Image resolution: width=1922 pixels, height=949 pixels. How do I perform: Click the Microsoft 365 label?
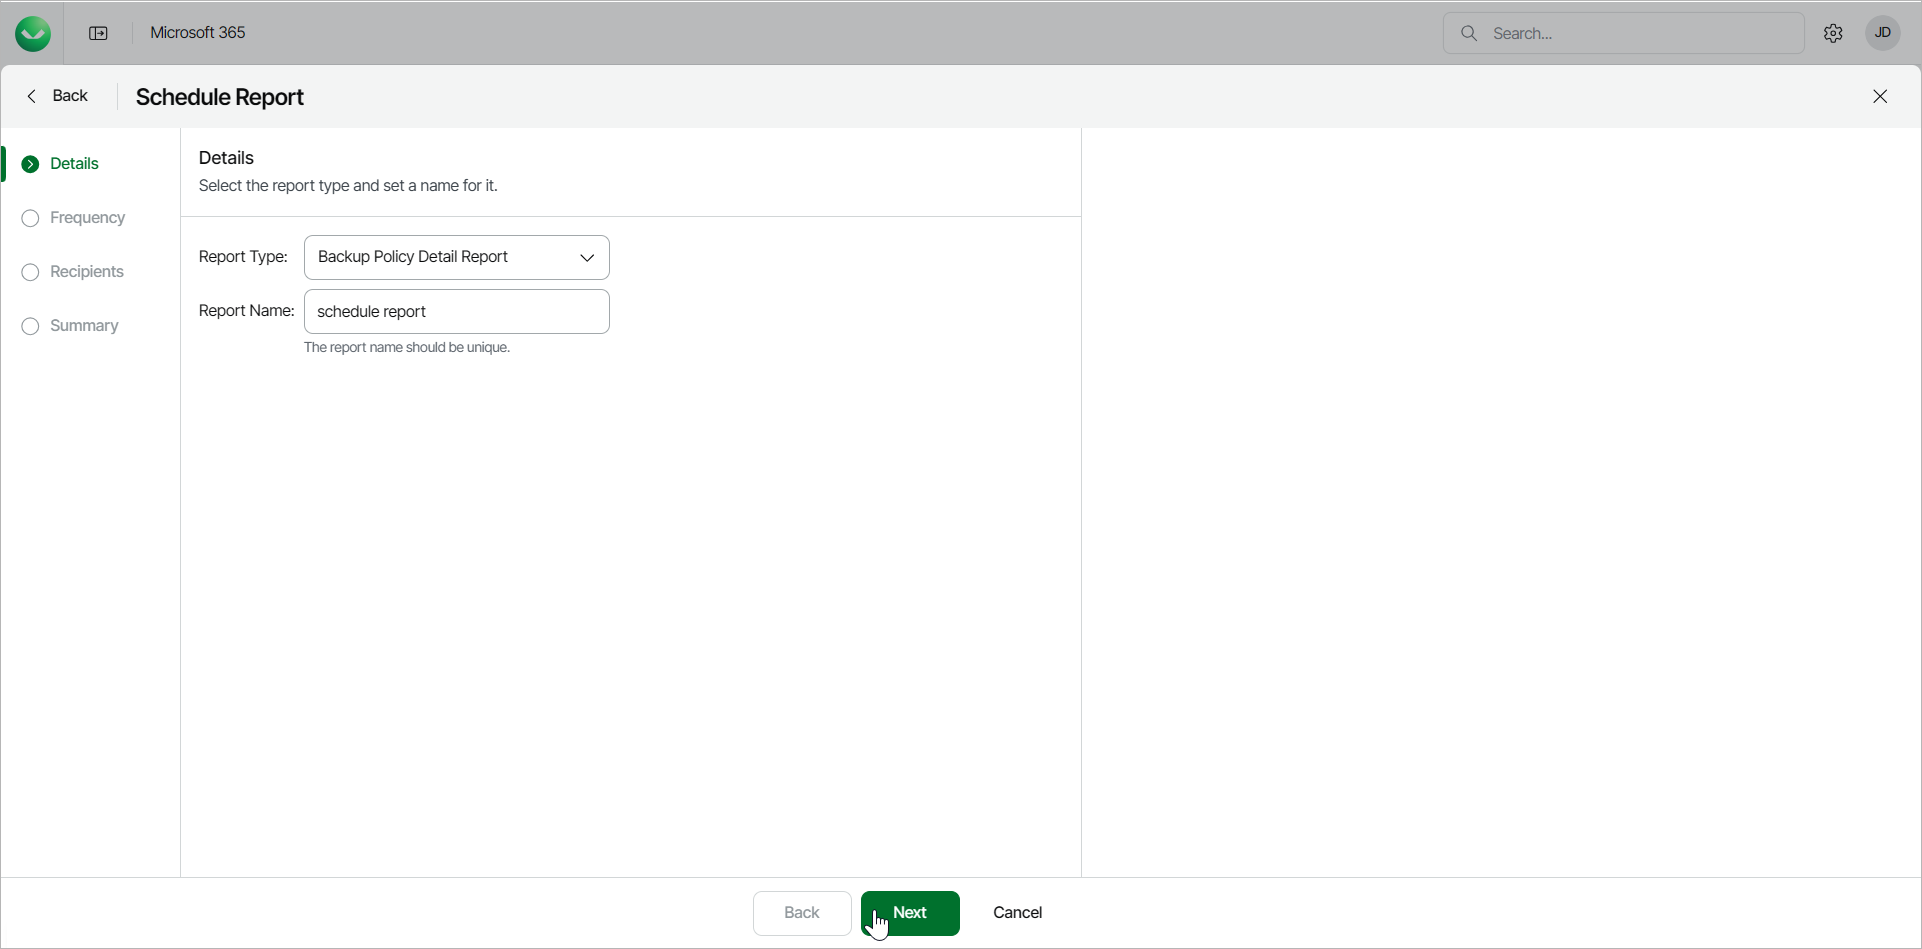(x=198, y=33)
